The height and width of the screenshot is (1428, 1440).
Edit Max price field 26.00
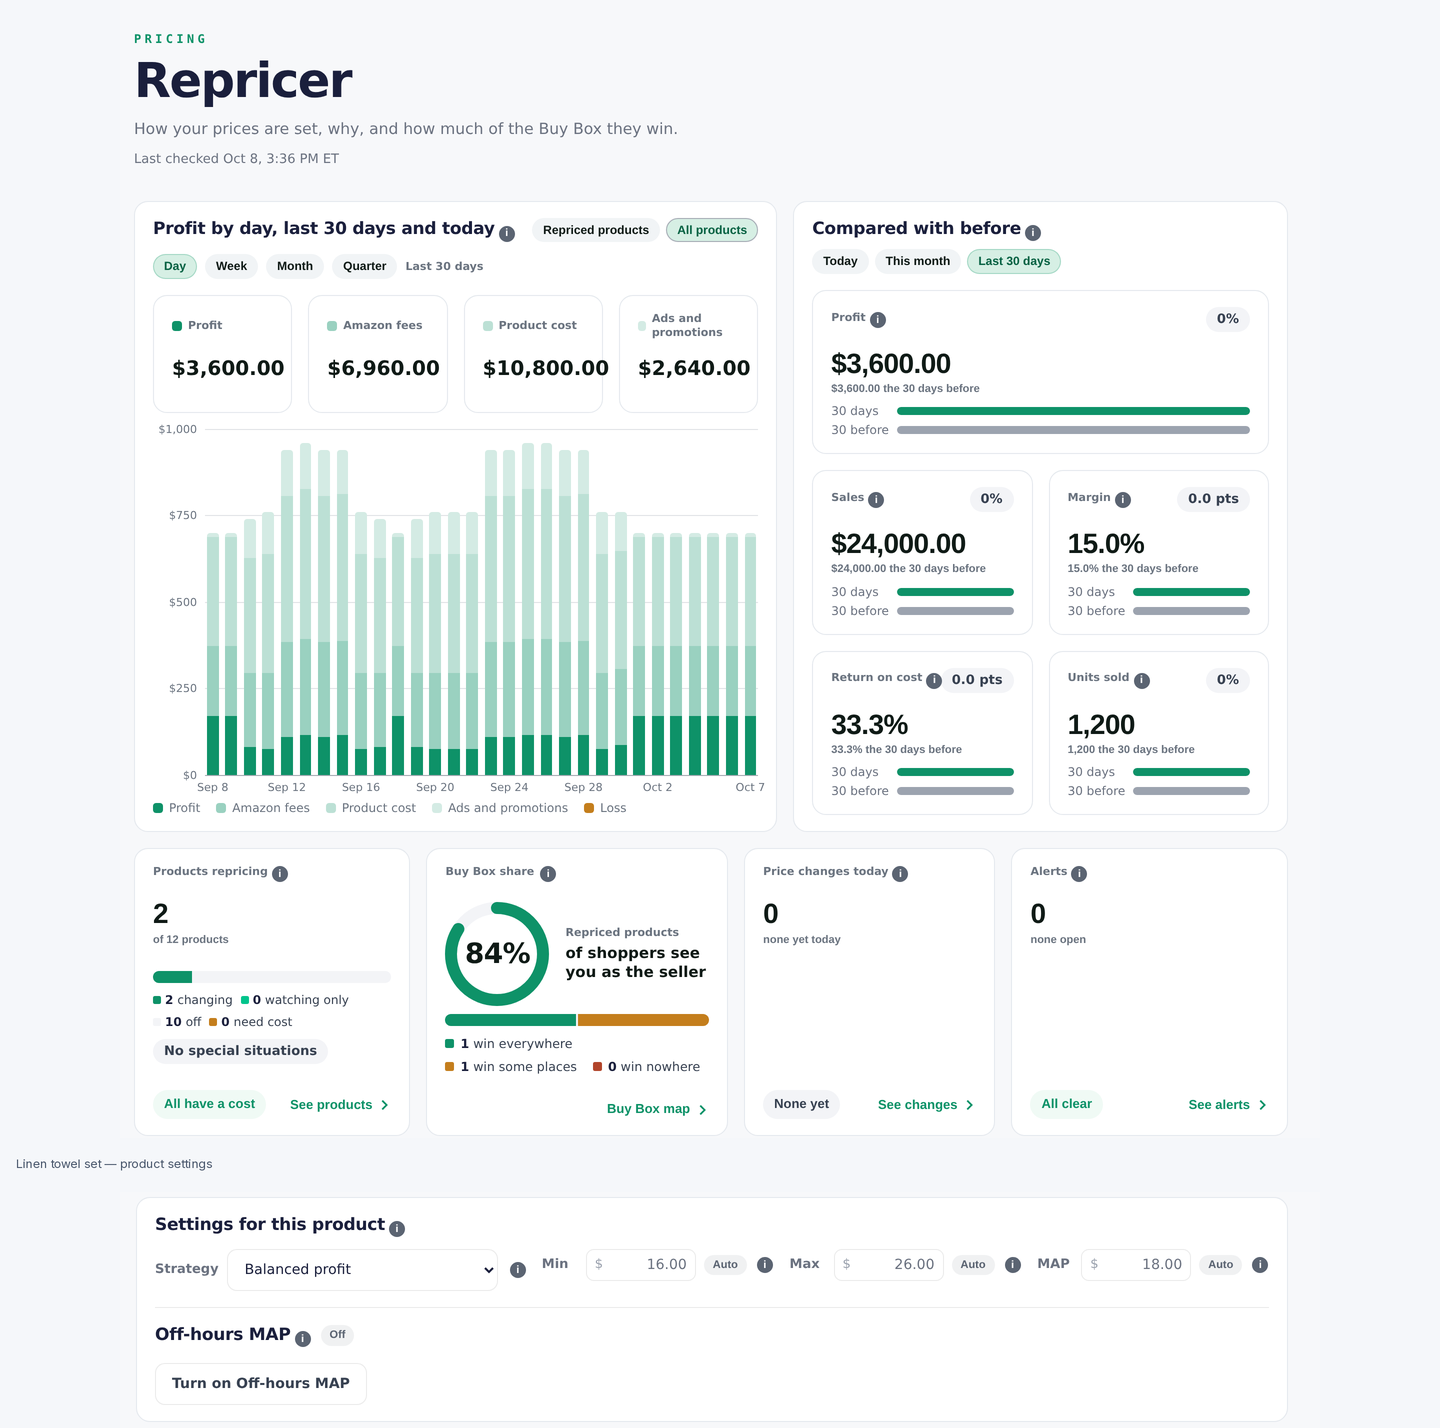pyautogui.click(x=888, y=1265)
